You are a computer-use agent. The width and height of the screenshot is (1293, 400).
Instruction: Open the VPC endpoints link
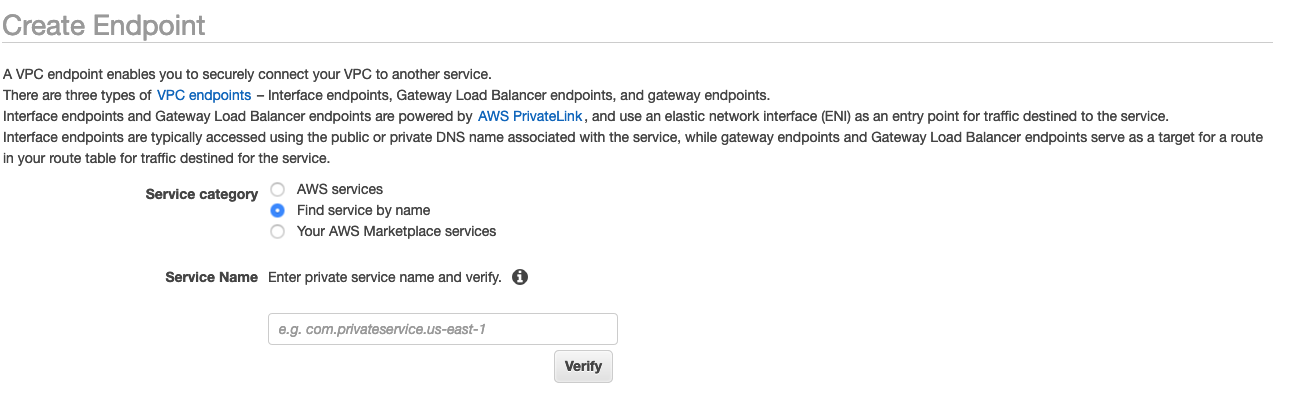pos(204,95)
